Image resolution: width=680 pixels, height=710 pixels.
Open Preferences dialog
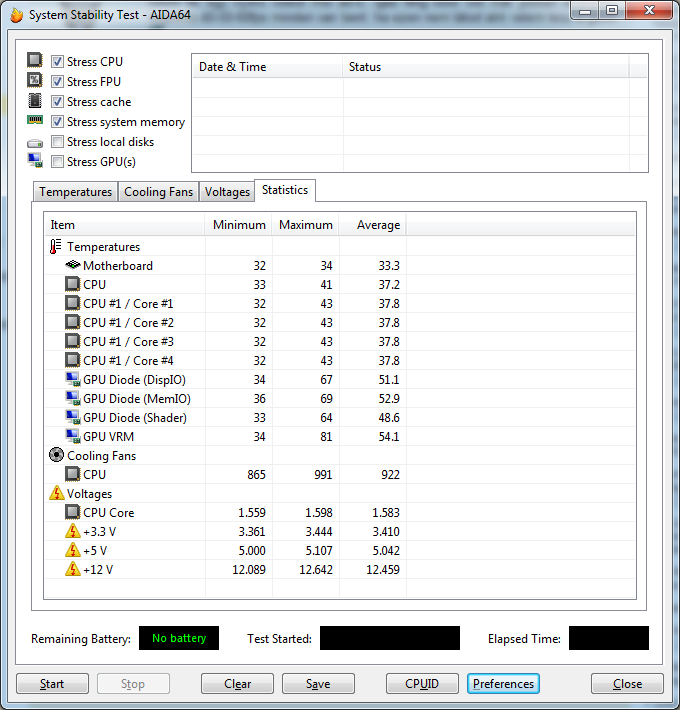coord(503,683)
